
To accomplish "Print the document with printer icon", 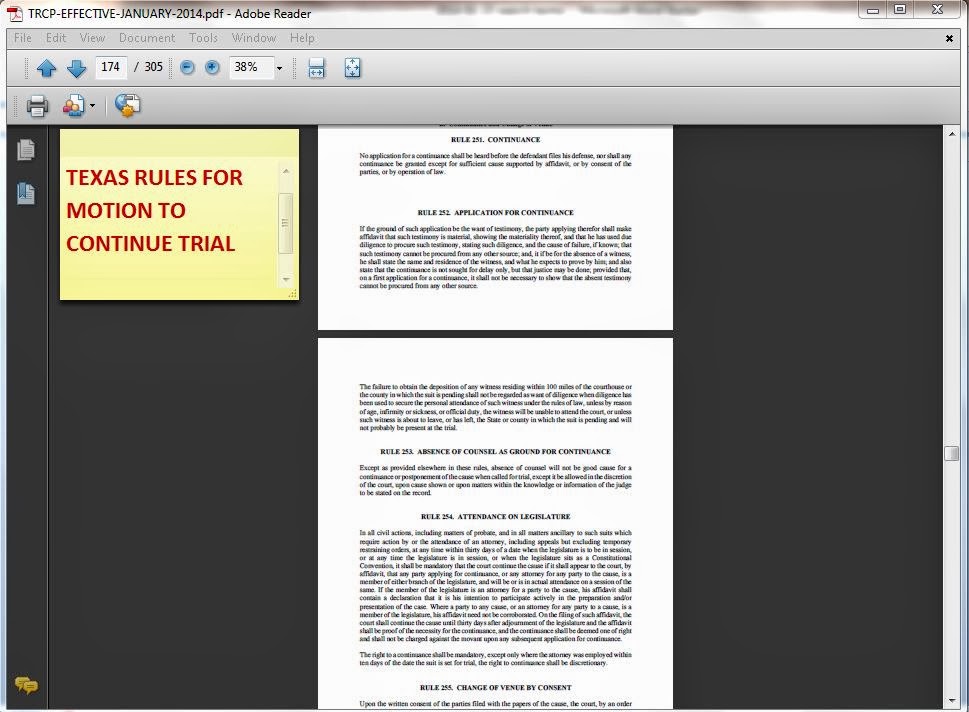I will coord(37,106).
